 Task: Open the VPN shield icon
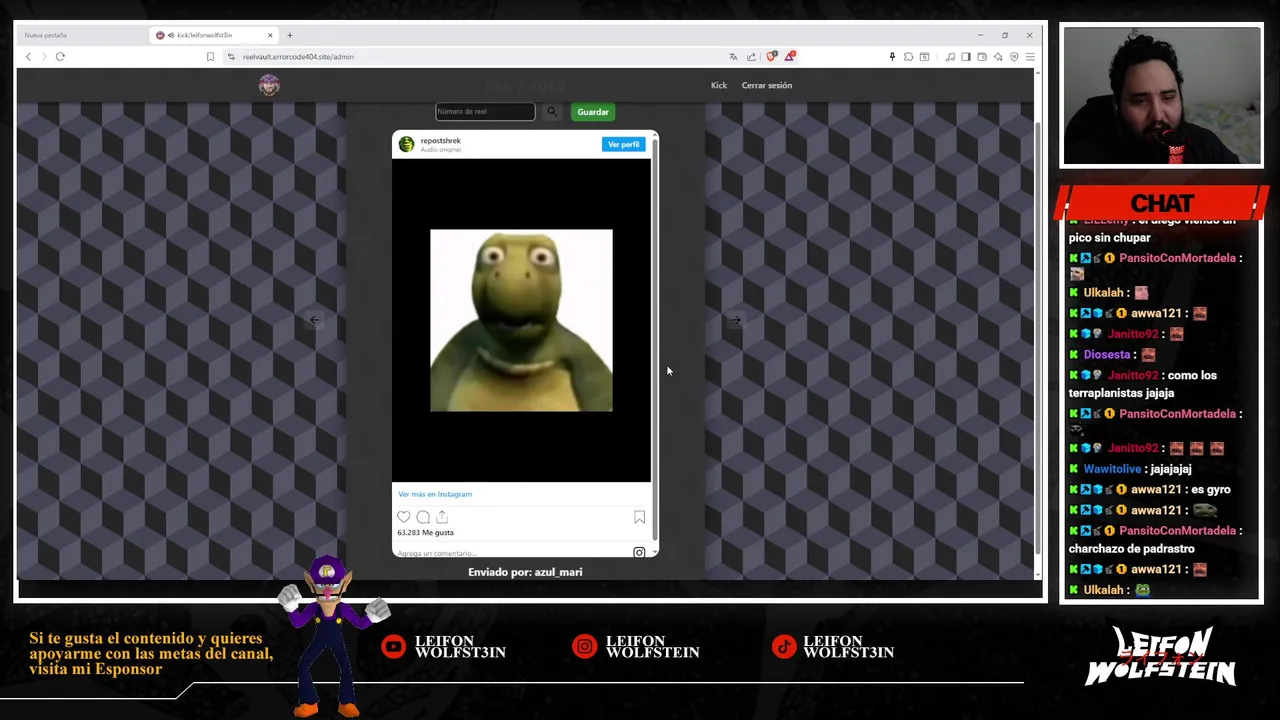[x=1014, y=57]
